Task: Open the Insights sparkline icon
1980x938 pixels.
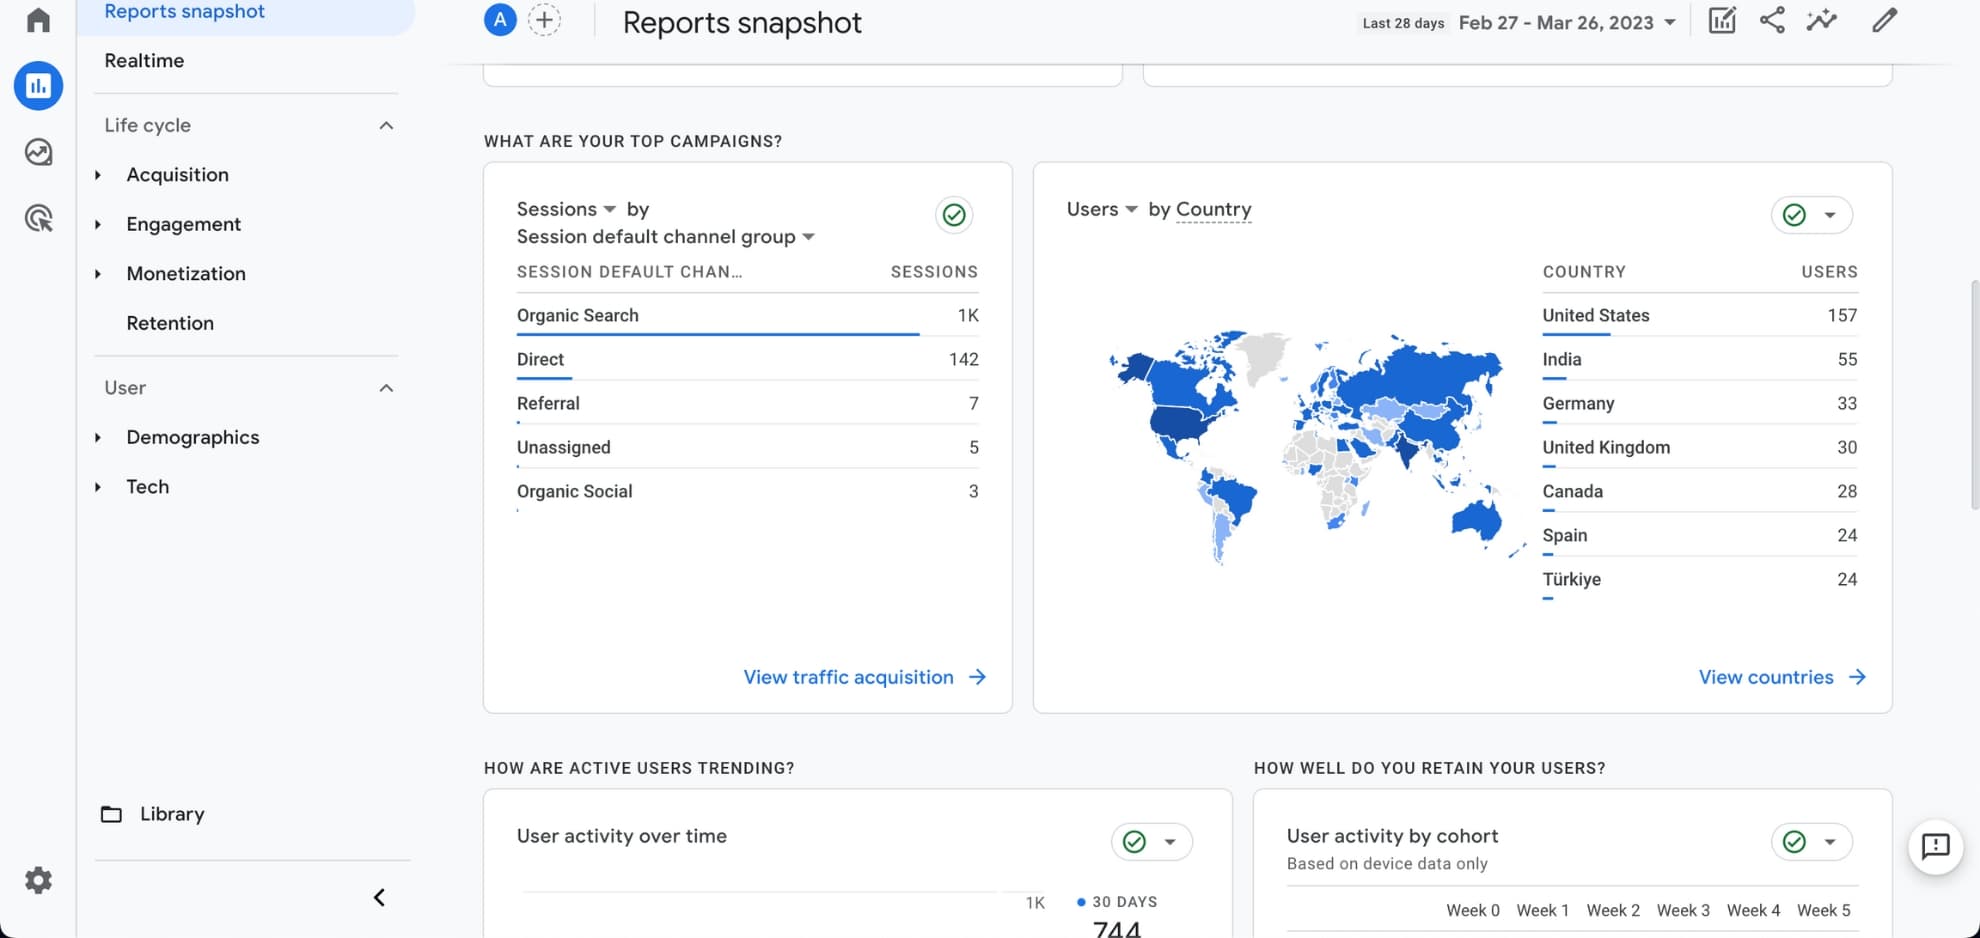Action: [1822, 20]
